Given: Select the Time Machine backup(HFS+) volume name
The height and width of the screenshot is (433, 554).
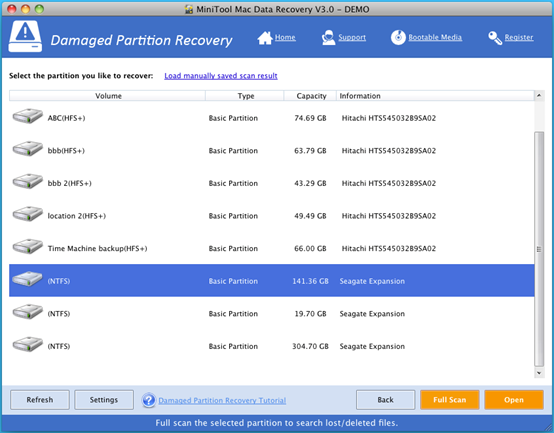Looking at the screenshot, I should tap(98, 249).
